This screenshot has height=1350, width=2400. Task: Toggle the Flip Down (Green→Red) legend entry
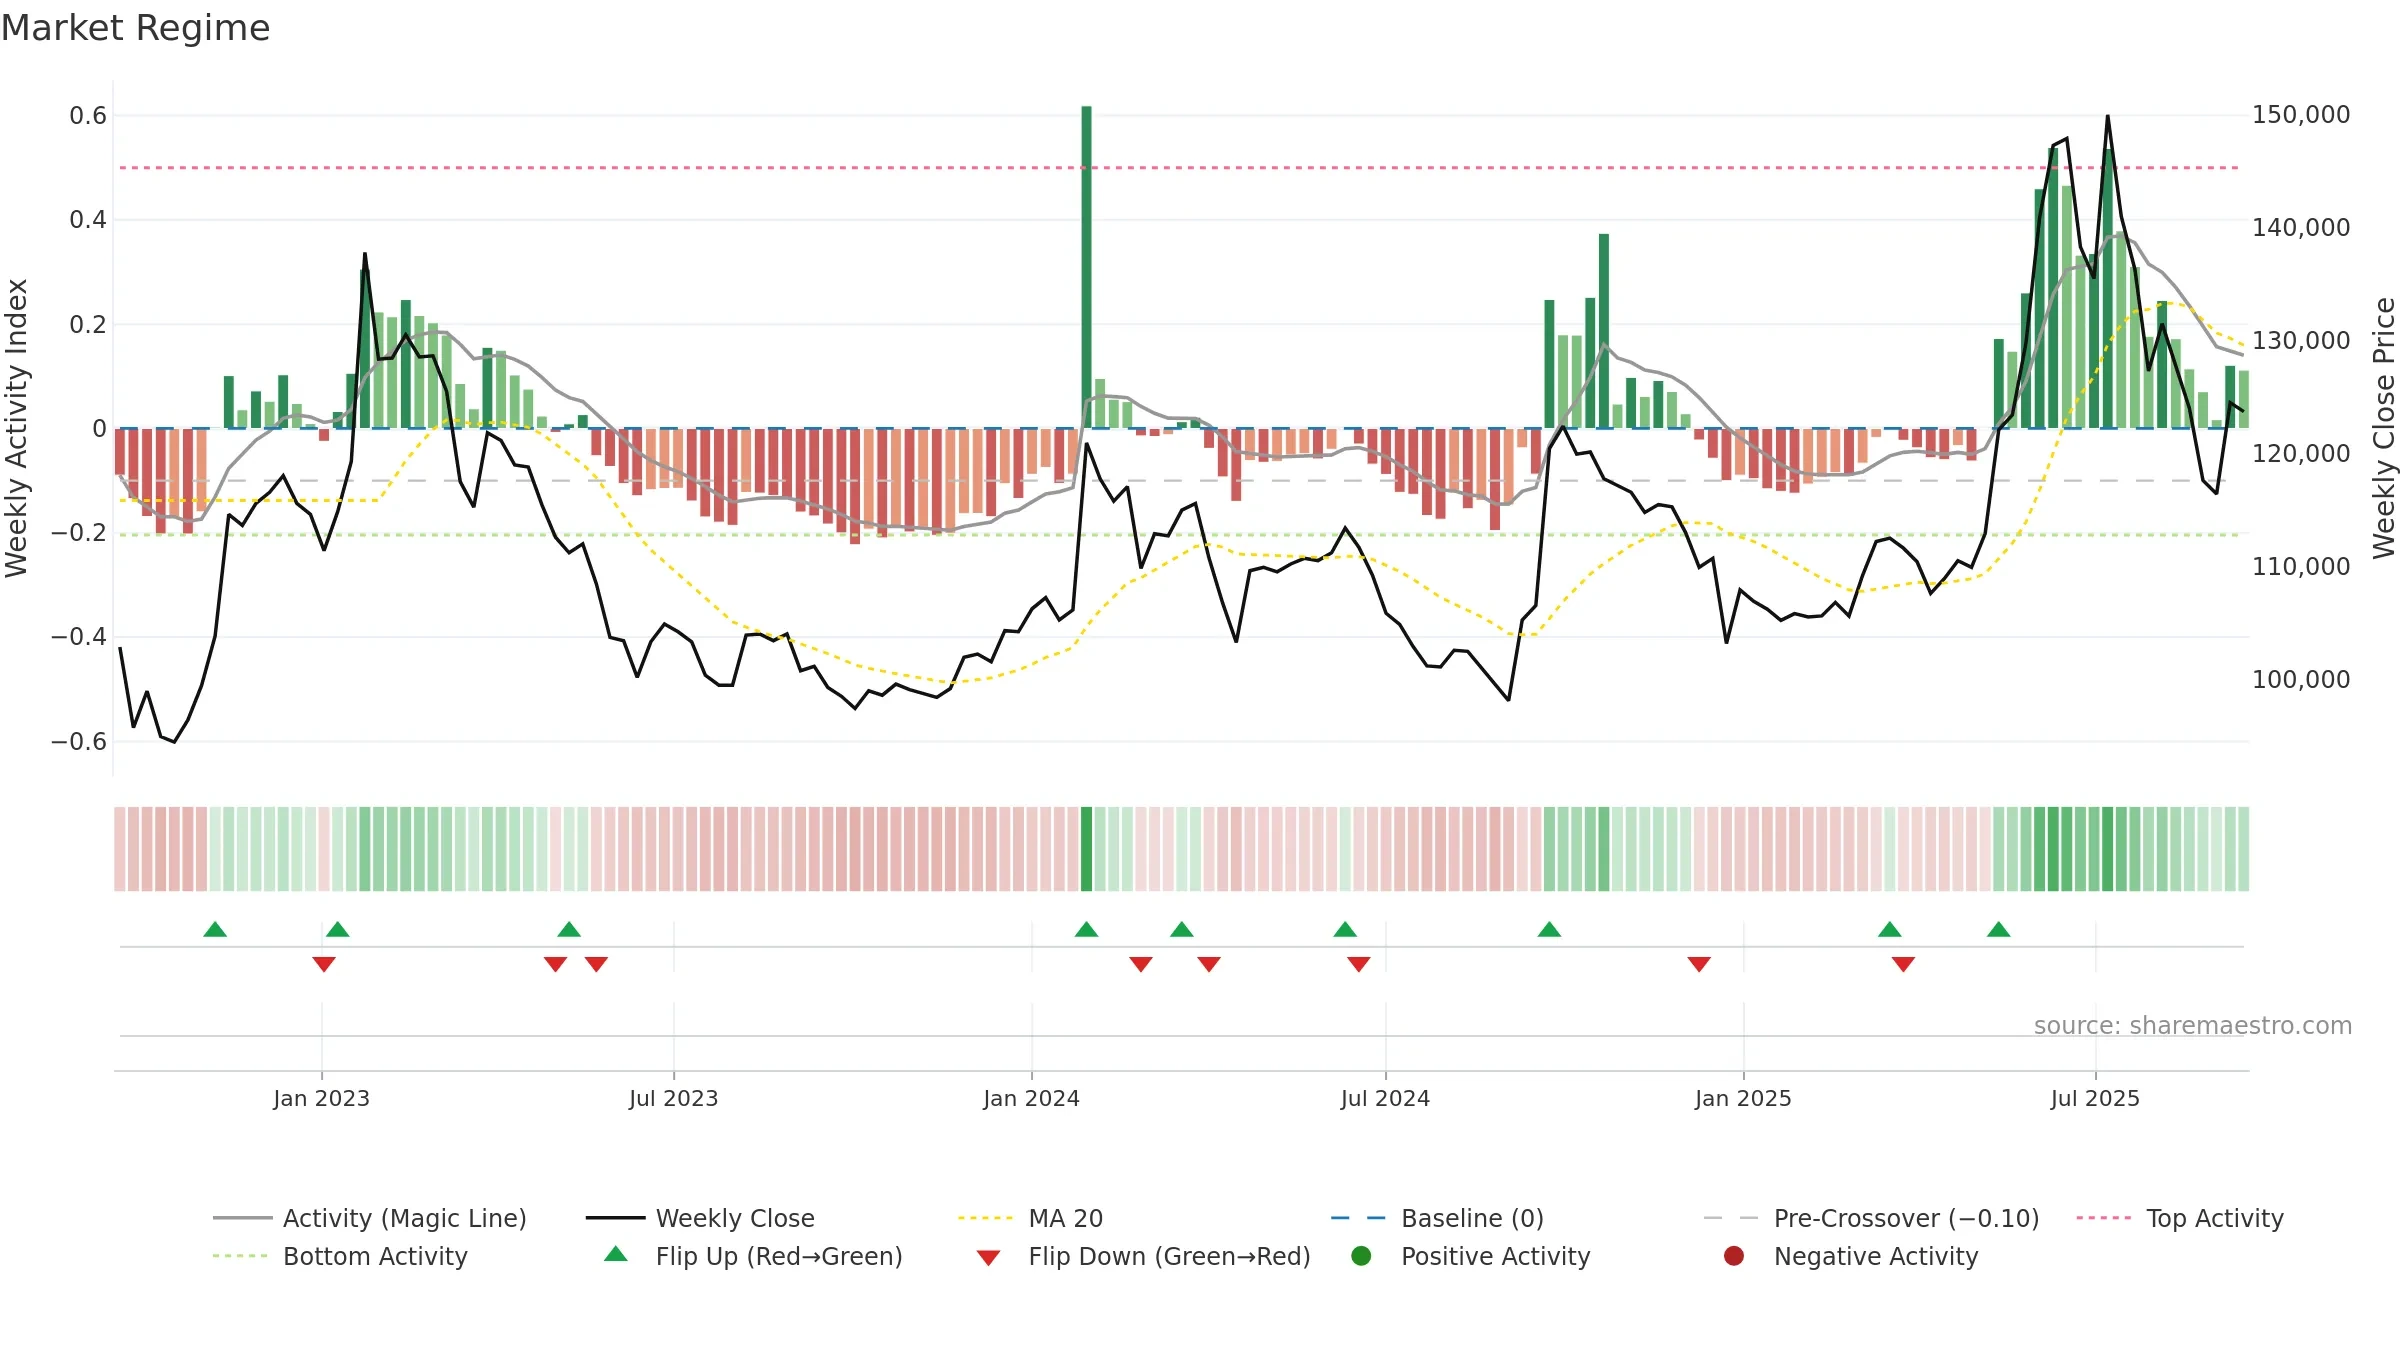(x=1143, y=1256)
